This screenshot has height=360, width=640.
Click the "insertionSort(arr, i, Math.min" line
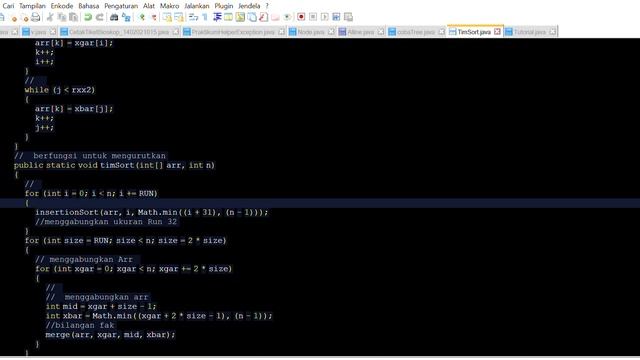point(152,212)
